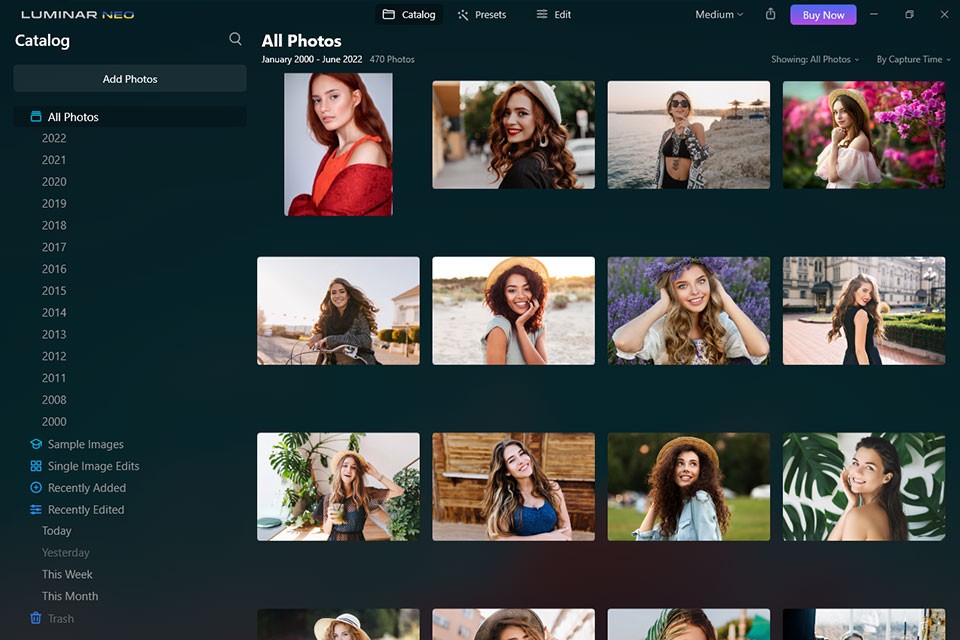
Task: Switch to the Presets tab
Action: (x=482, y=14)
